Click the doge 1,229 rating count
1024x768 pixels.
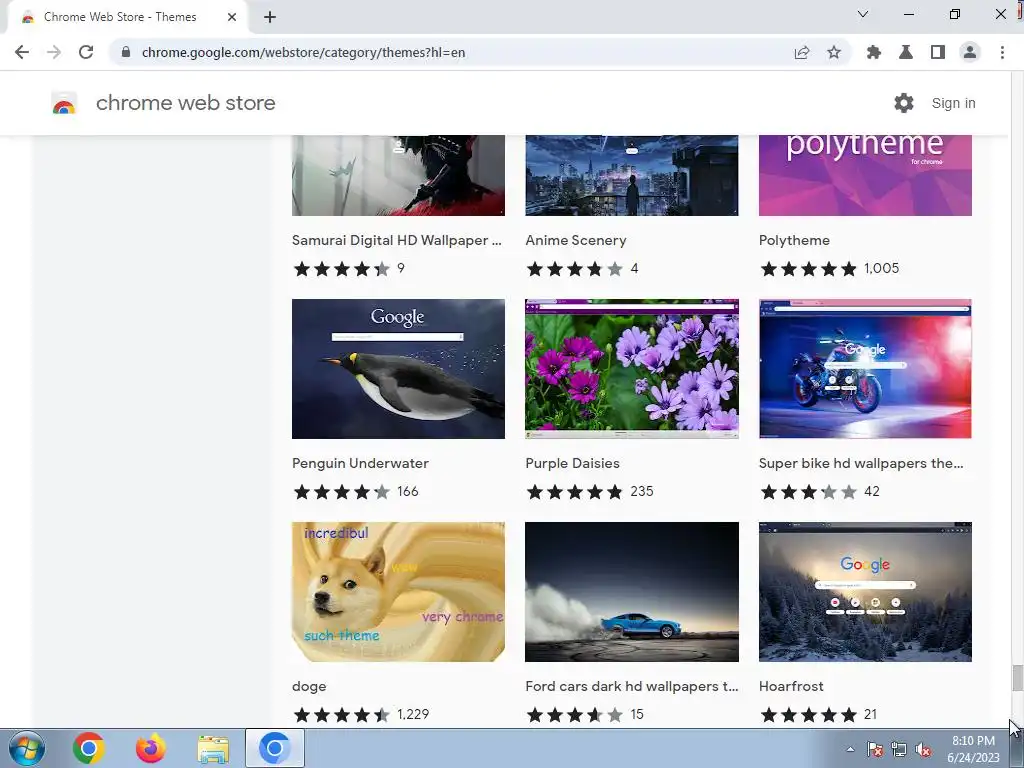click(x=413, y=714)
